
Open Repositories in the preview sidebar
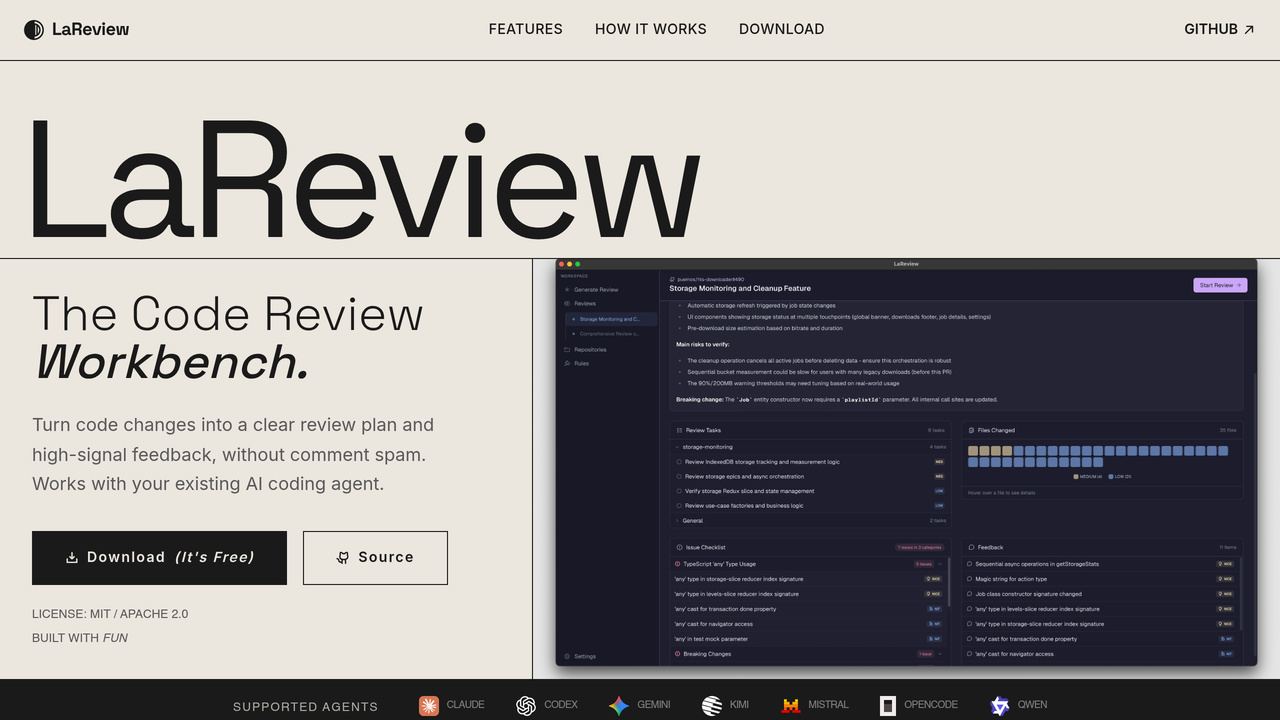tap(590, 349)
